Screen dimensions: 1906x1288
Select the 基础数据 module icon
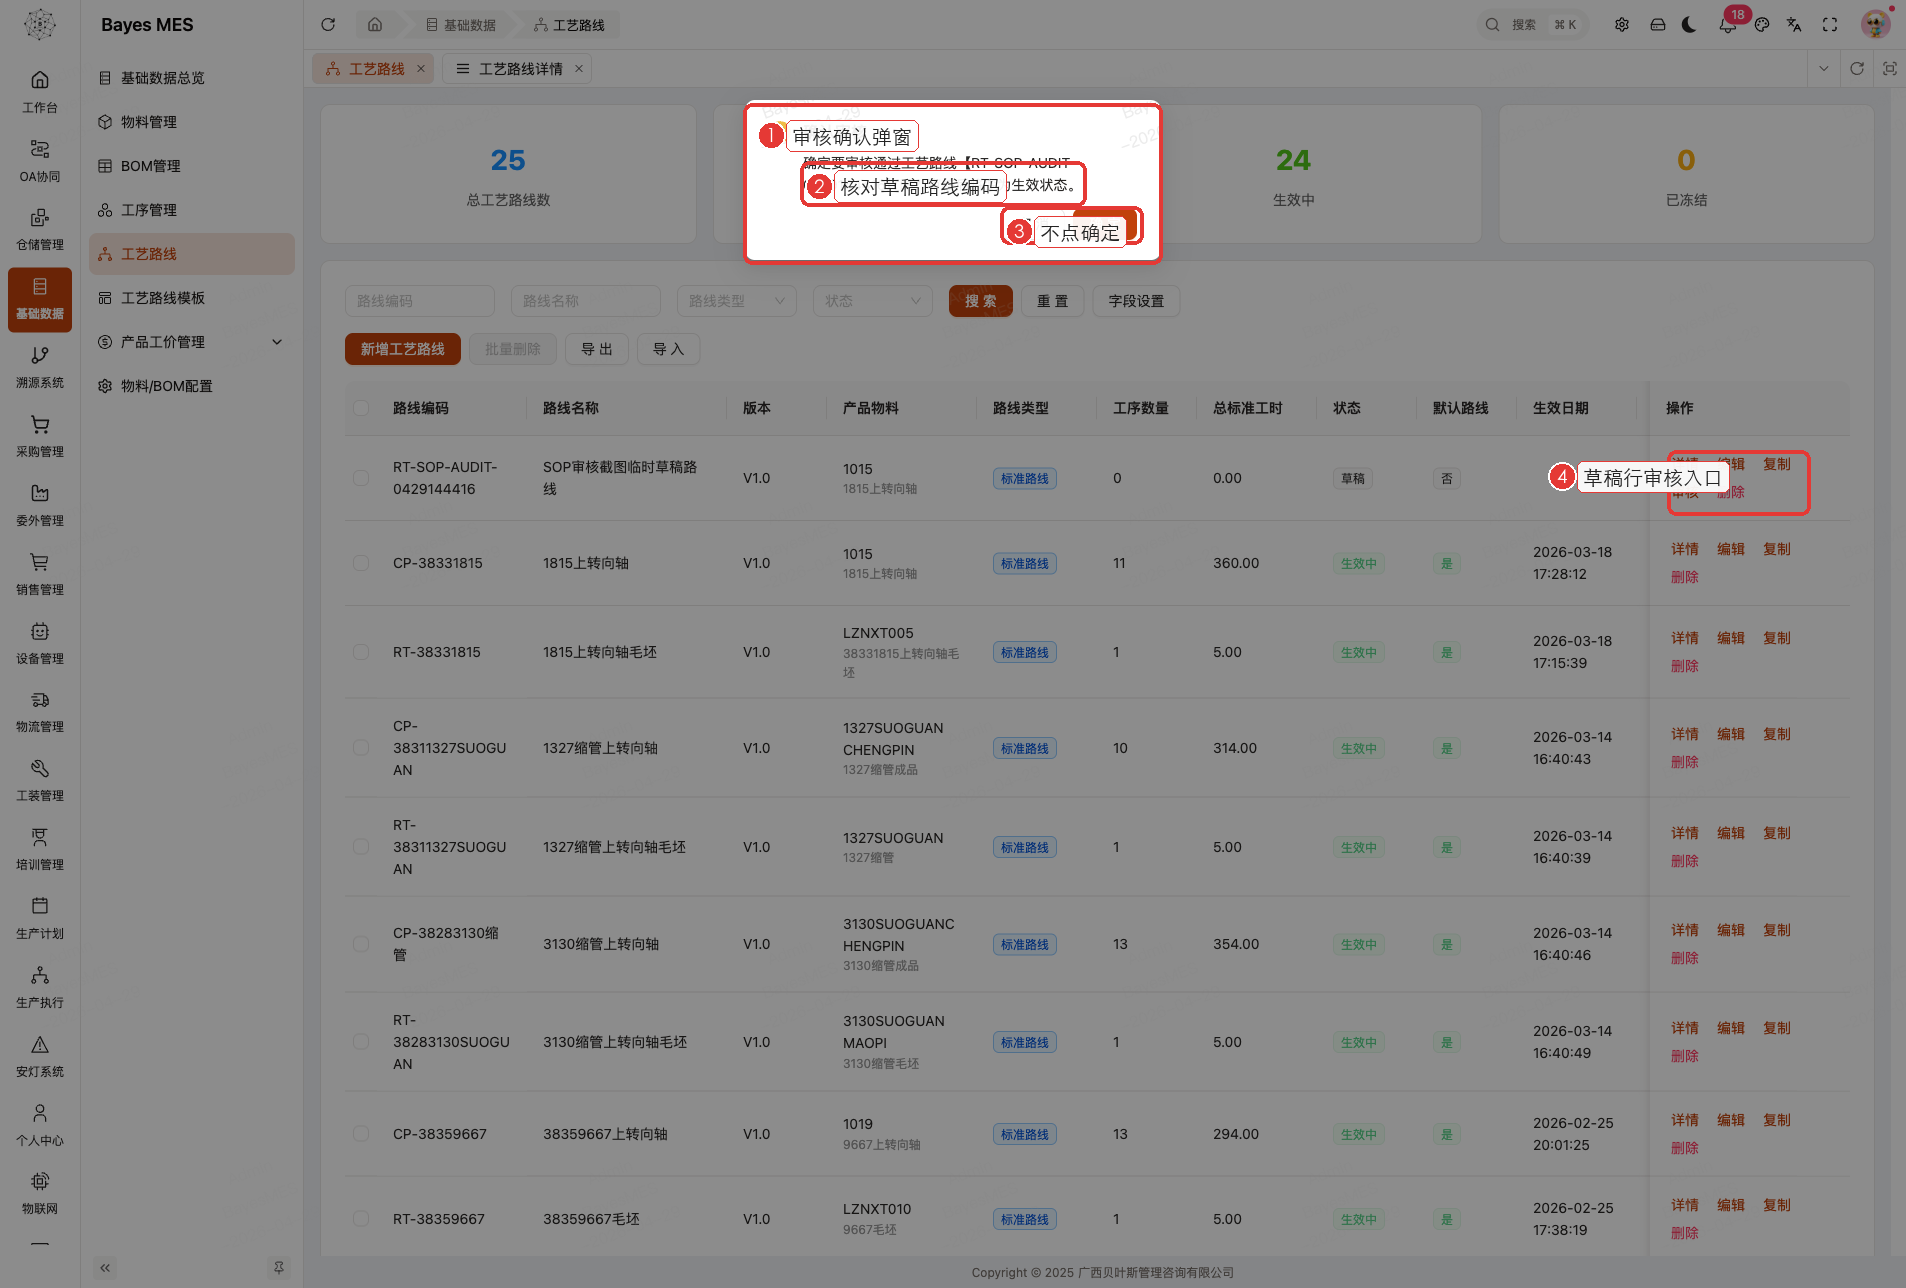coord(40,299)
